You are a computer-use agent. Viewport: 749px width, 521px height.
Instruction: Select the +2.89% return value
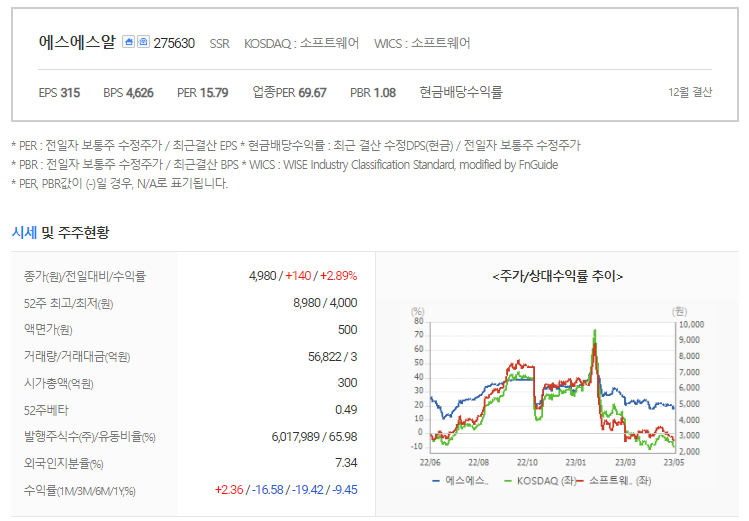[x=338, y=276]
